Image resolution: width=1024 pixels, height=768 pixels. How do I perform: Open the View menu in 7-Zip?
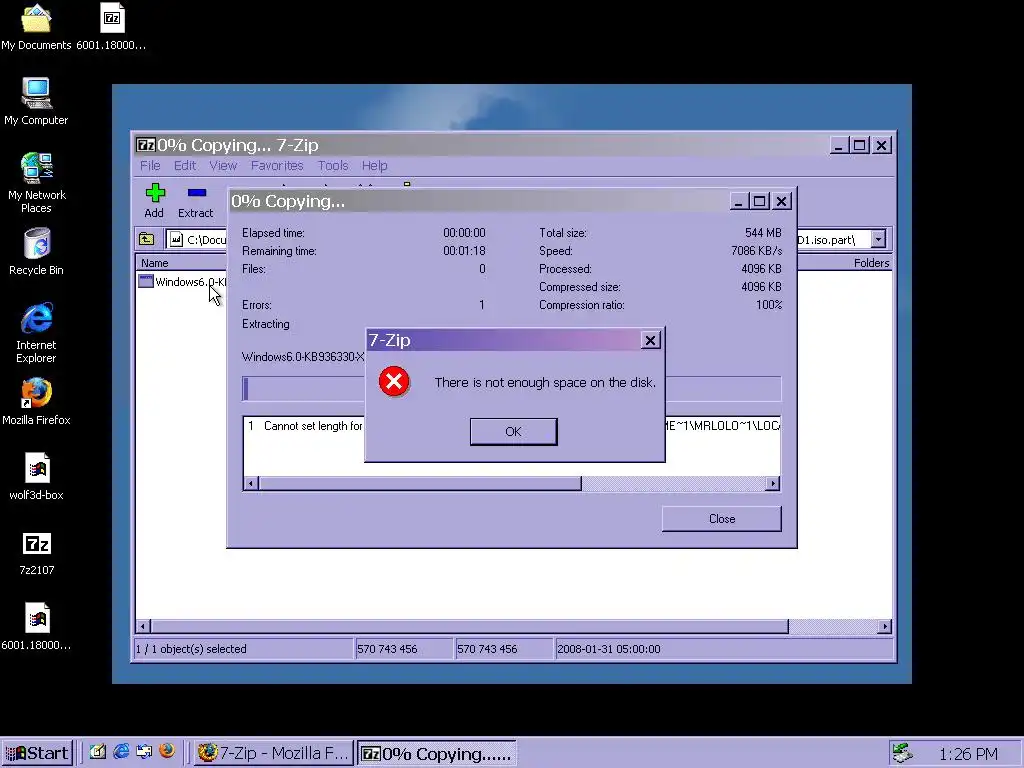pos(223,166)
